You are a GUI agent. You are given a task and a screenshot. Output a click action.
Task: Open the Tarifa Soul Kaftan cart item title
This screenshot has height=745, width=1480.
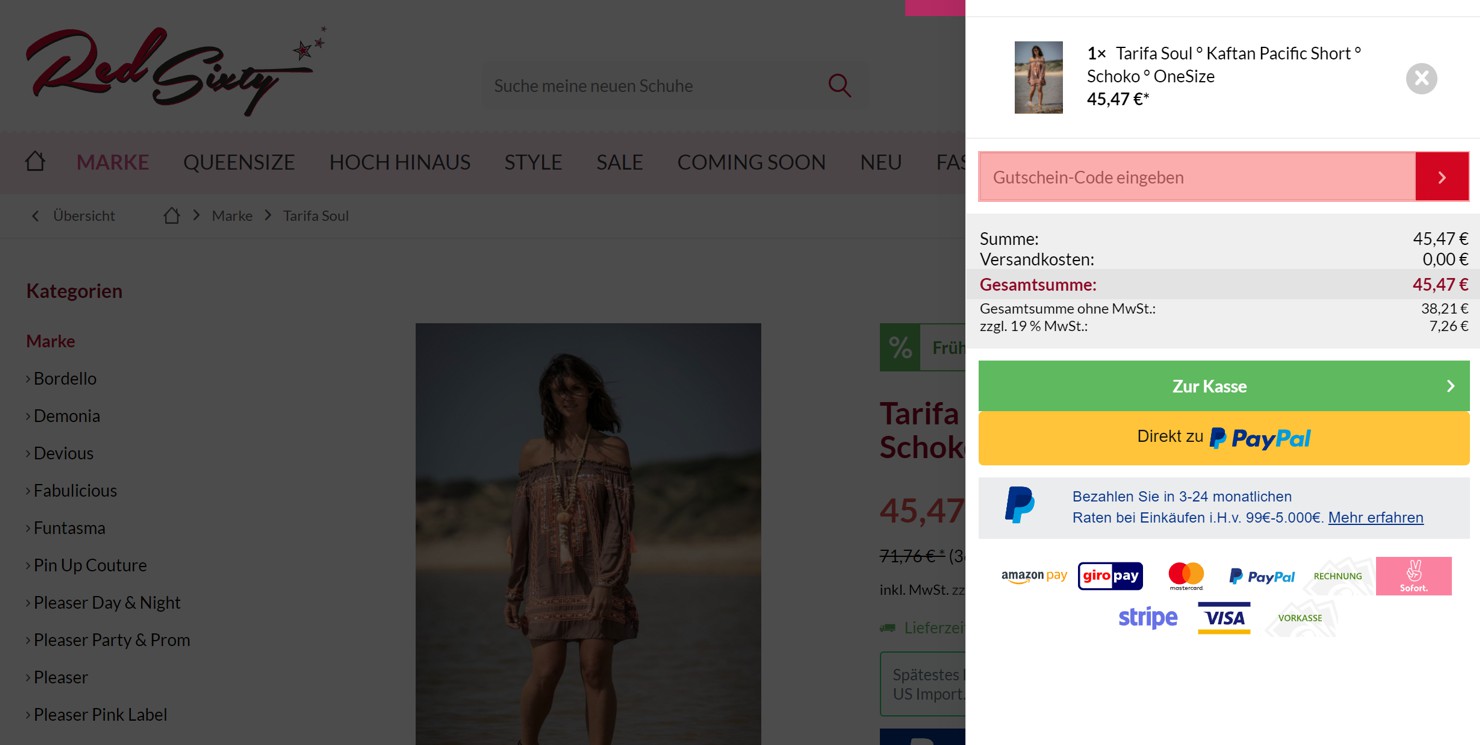click(1224, 65)
